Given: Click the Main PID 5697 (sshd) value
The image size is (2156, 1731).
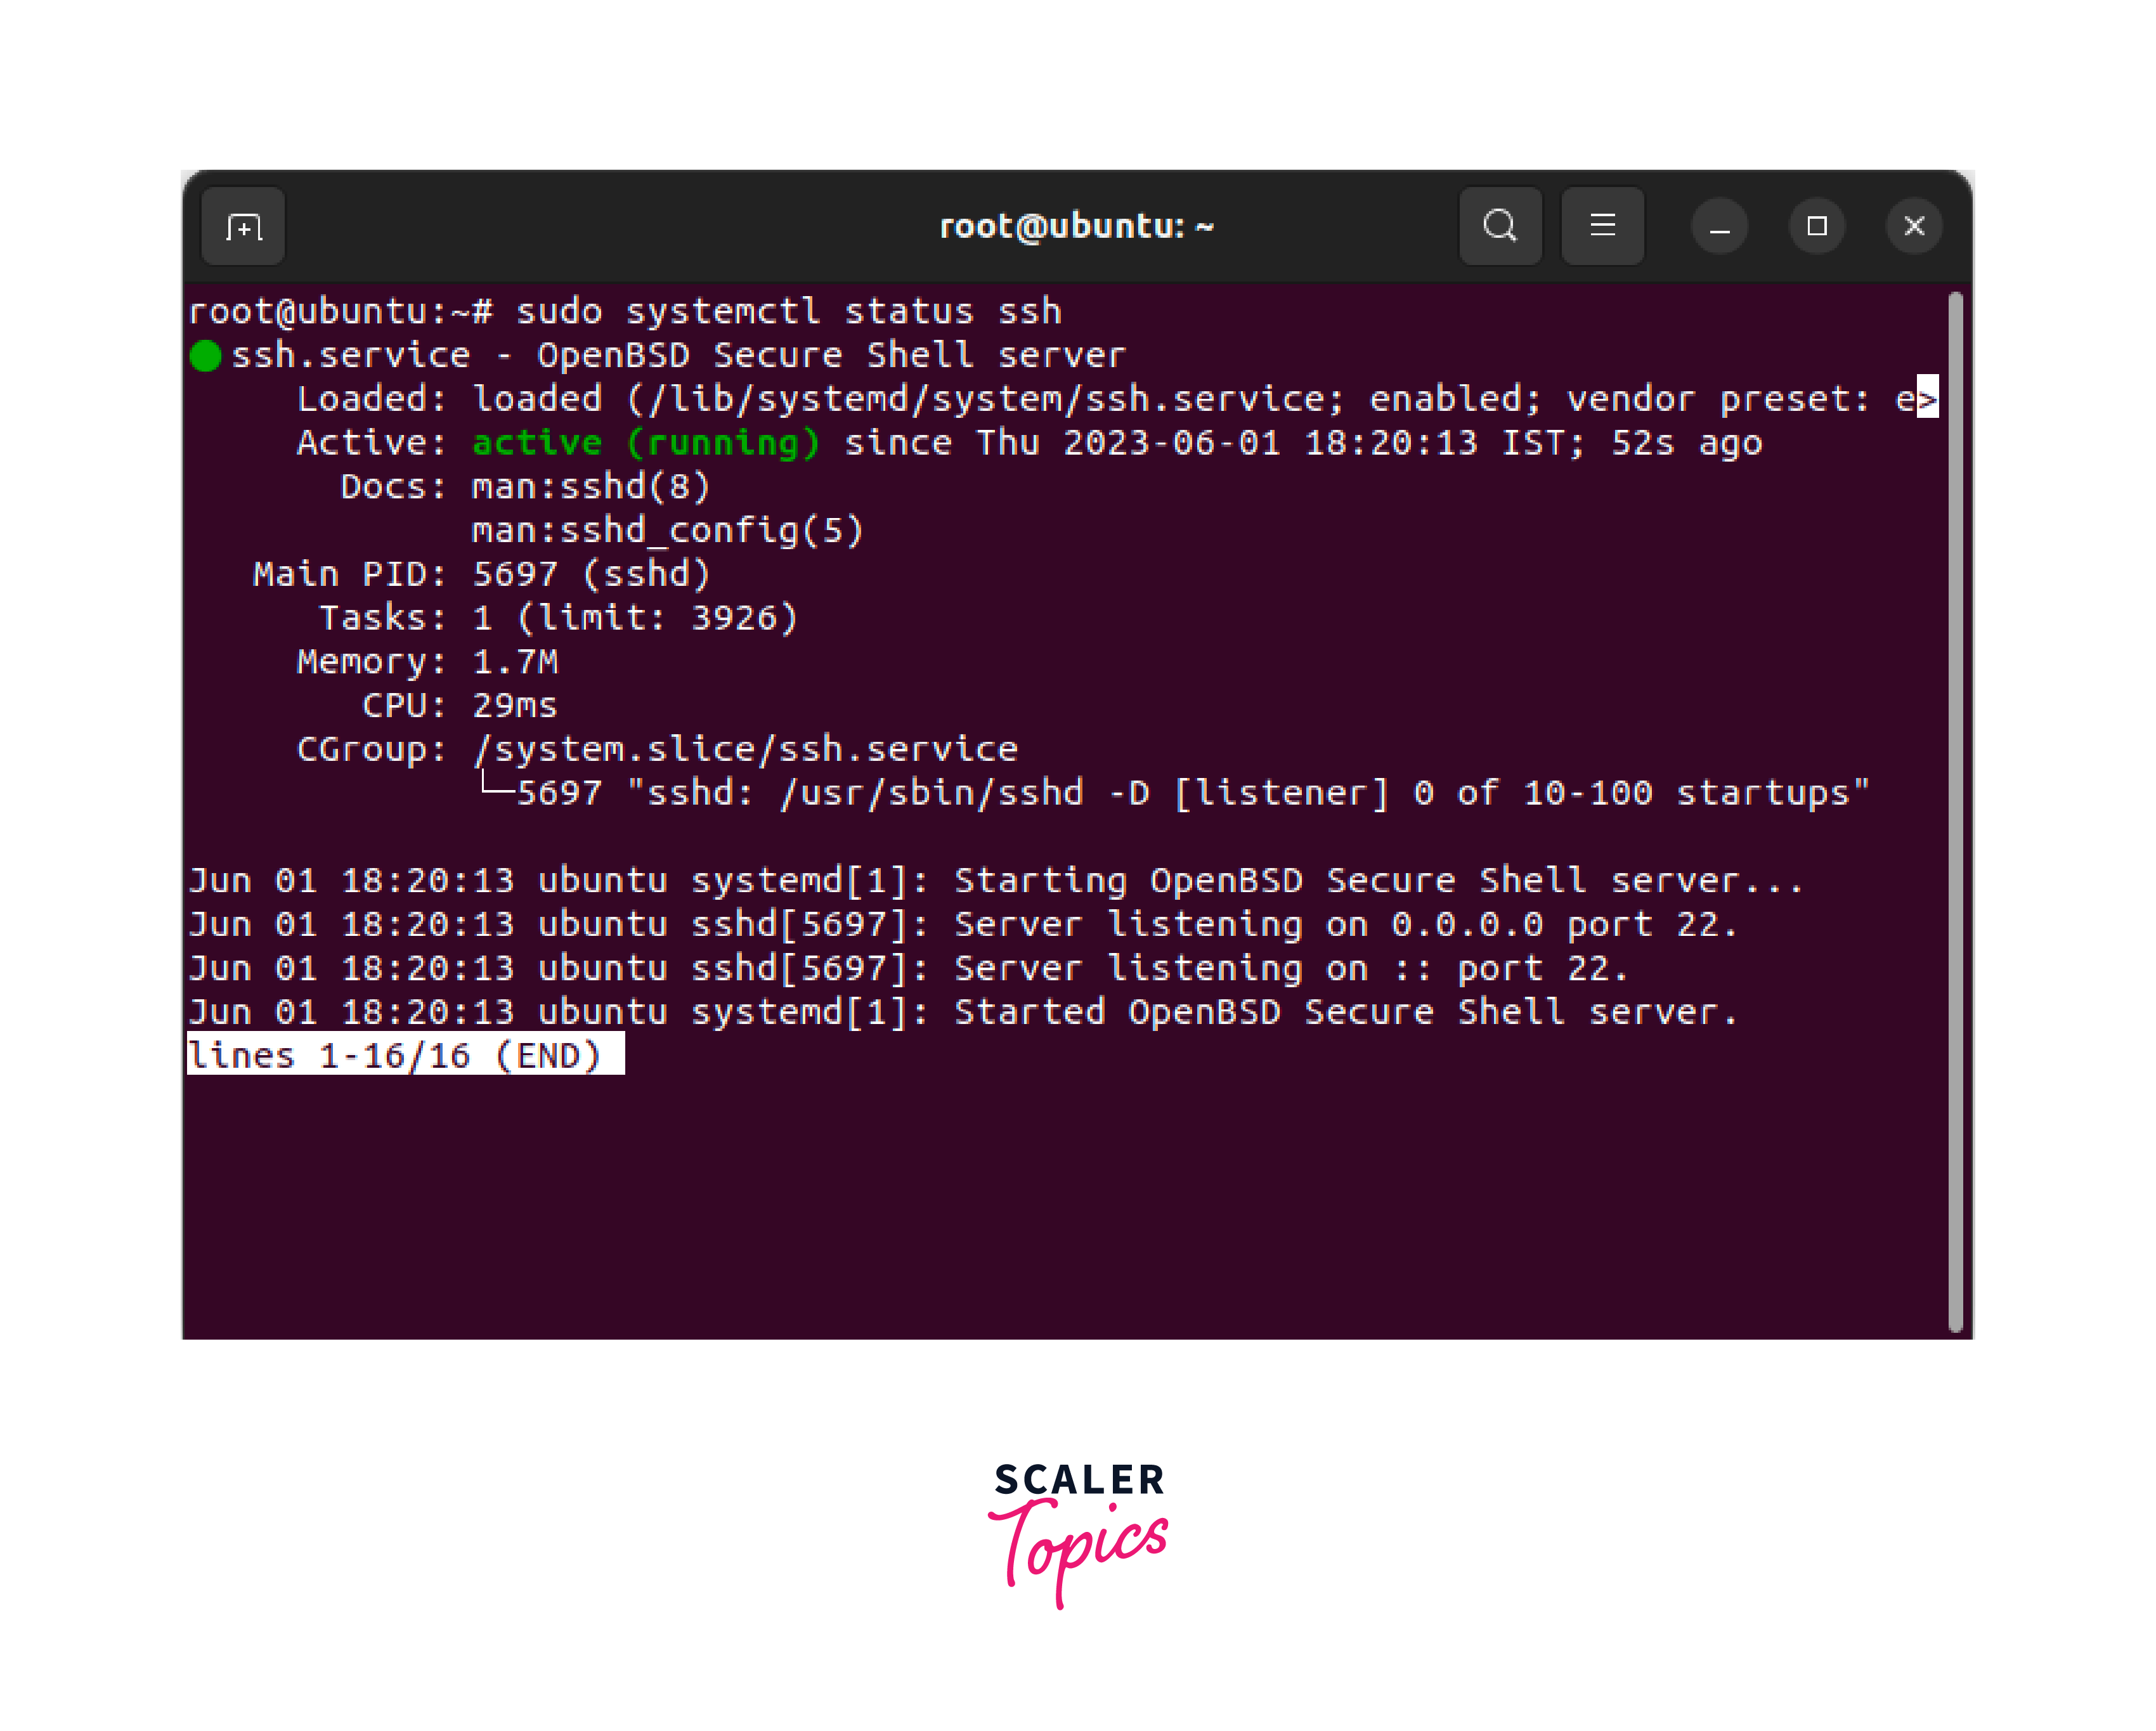Looking at the screenshot, I should (x=591, y=574).
